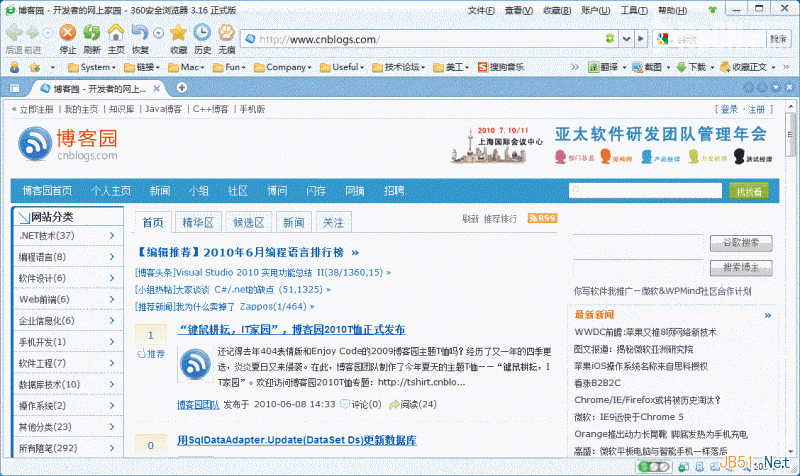Viewport: 800px width, 476px height.
Task: Click the green 找找看 search button
Action: point(749,191)
